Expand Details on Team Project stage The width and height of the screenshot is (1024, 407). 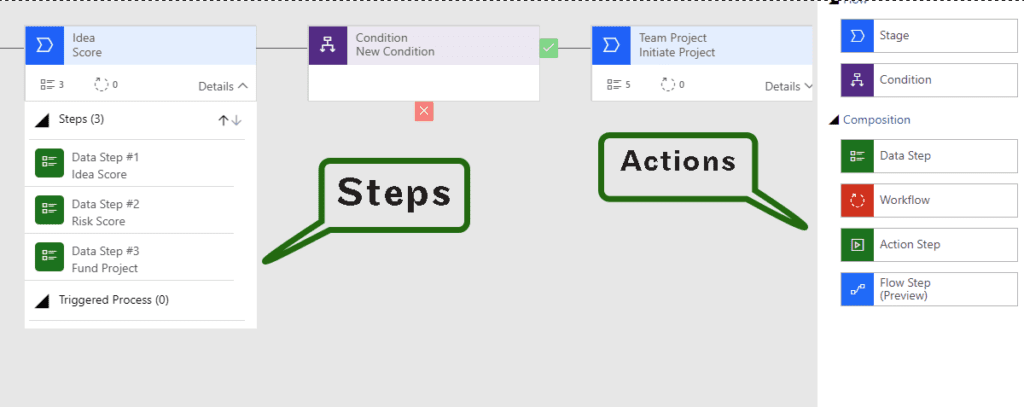[x=789, y=86]
